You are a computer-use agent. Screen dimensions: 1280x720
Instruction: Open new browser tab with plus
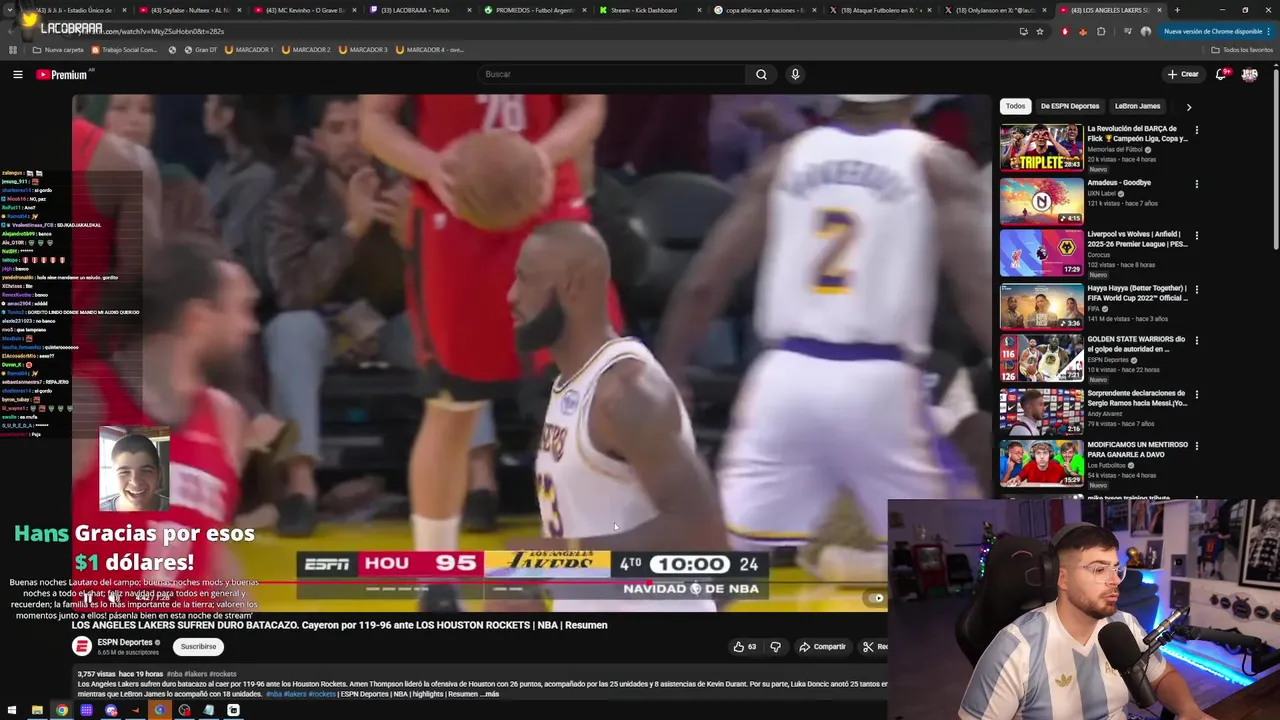coord(1177,10)
